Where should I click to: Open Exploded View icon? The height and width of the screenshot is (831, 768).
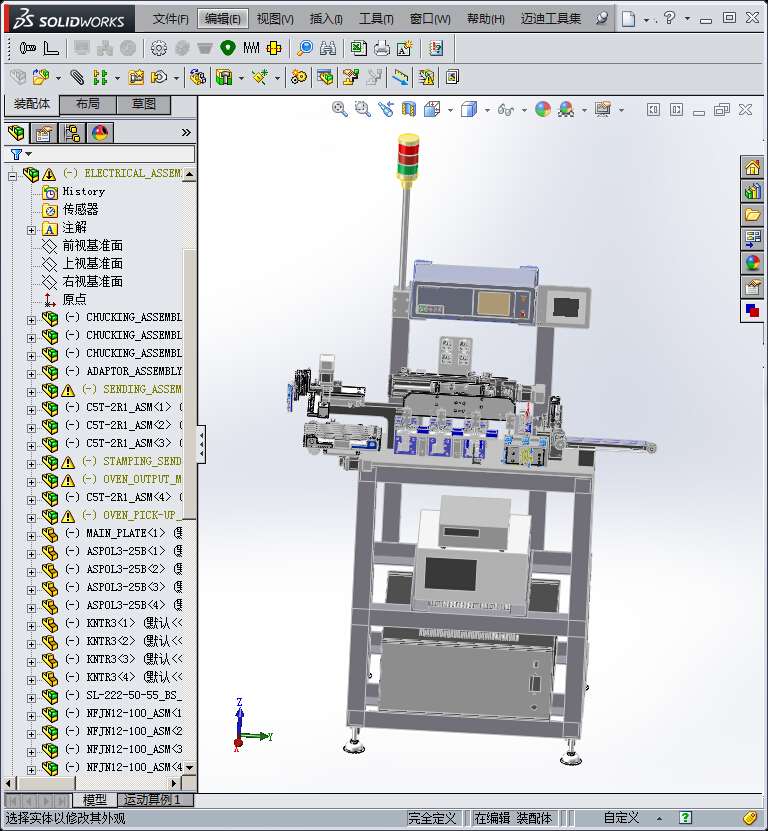pyautogui.click(x=350, y=77)
